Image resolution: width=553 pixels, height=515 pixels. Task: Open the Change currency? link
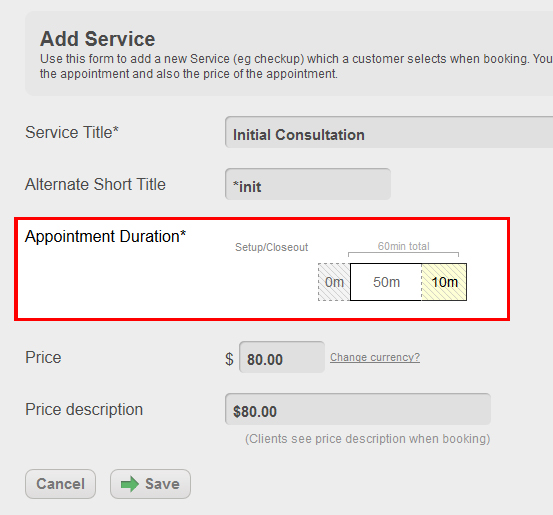click(375, 357)
